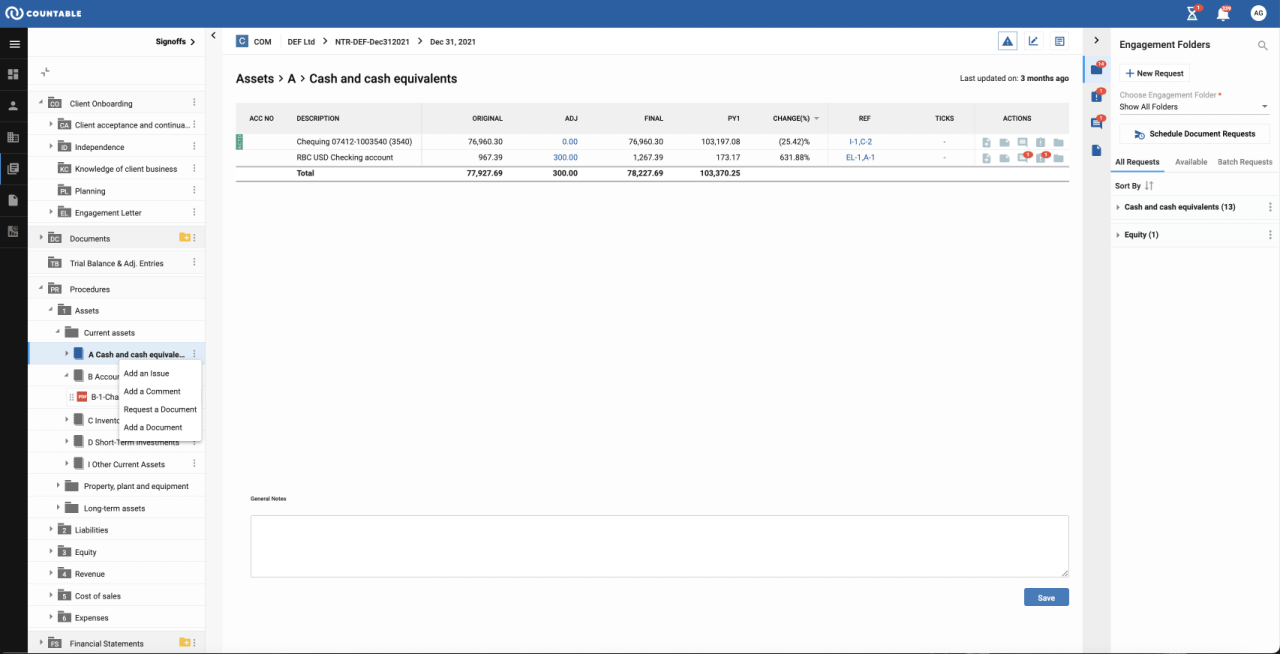1280x654 pixels.
Task: Click the hourglass timer icon in header
Action: [1192, 14]
